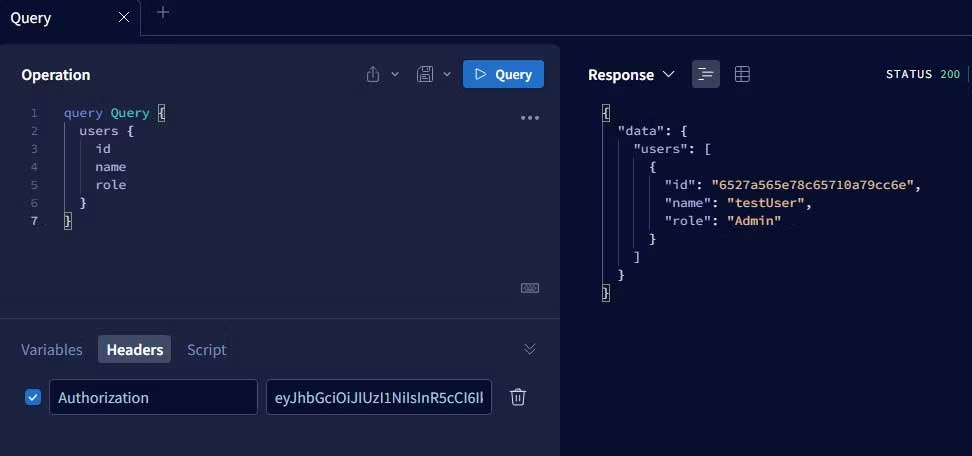Screen dimensions: 972x456
Task: Open the Script tab
Action: [x=206, y=349]
